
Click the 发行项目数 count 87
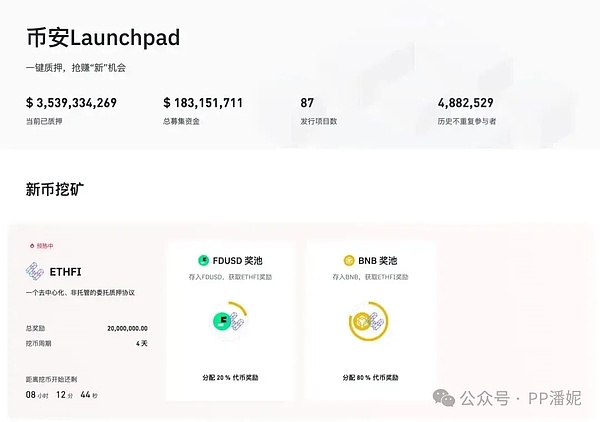tap(307, 102)
